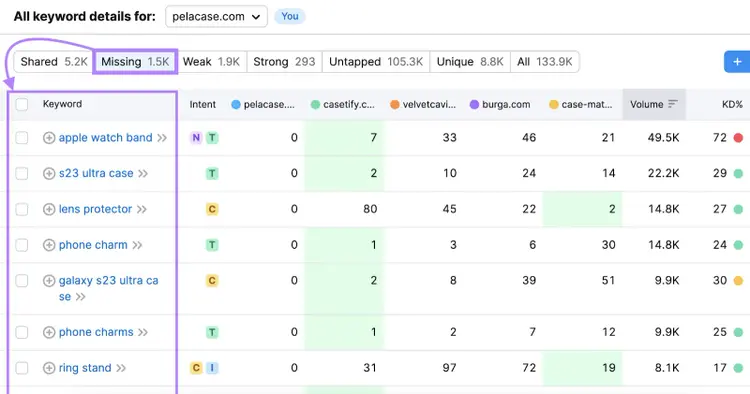
Task: Click purple burga.com column color dot
Action: pyautogui.click(x=474, y=104)
